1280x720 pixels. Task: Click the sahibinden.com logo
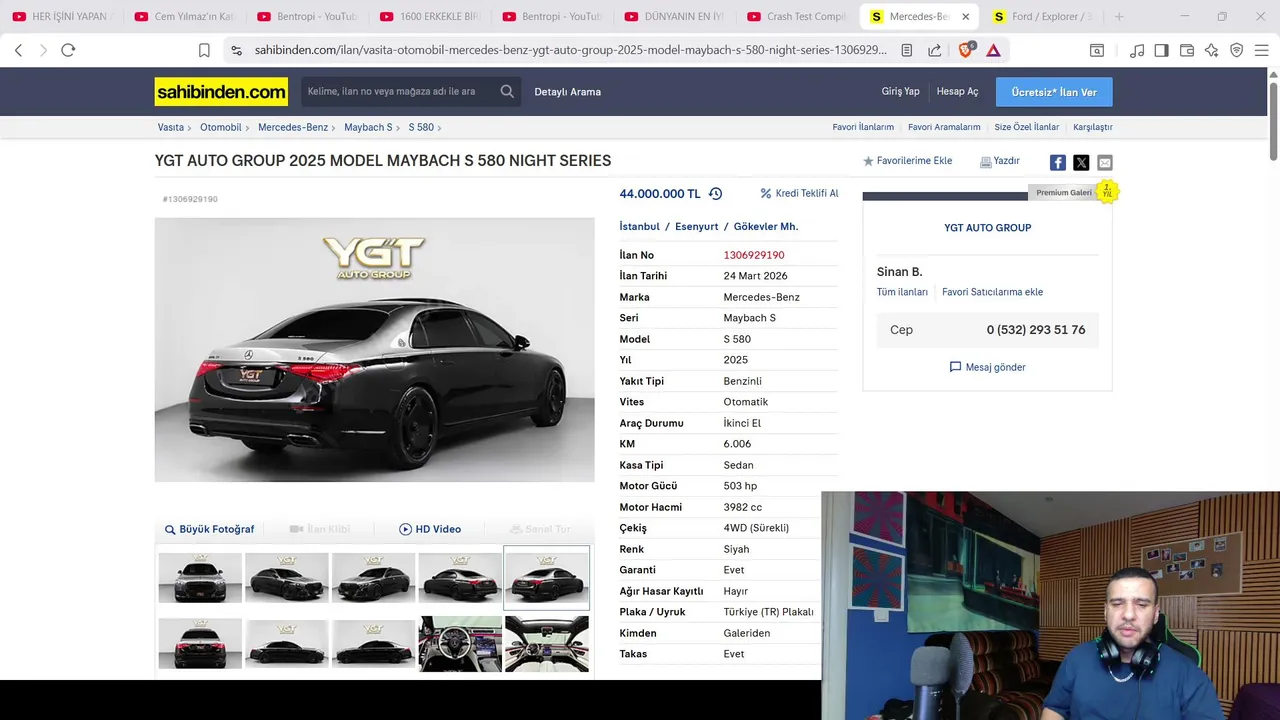(221, 92)
